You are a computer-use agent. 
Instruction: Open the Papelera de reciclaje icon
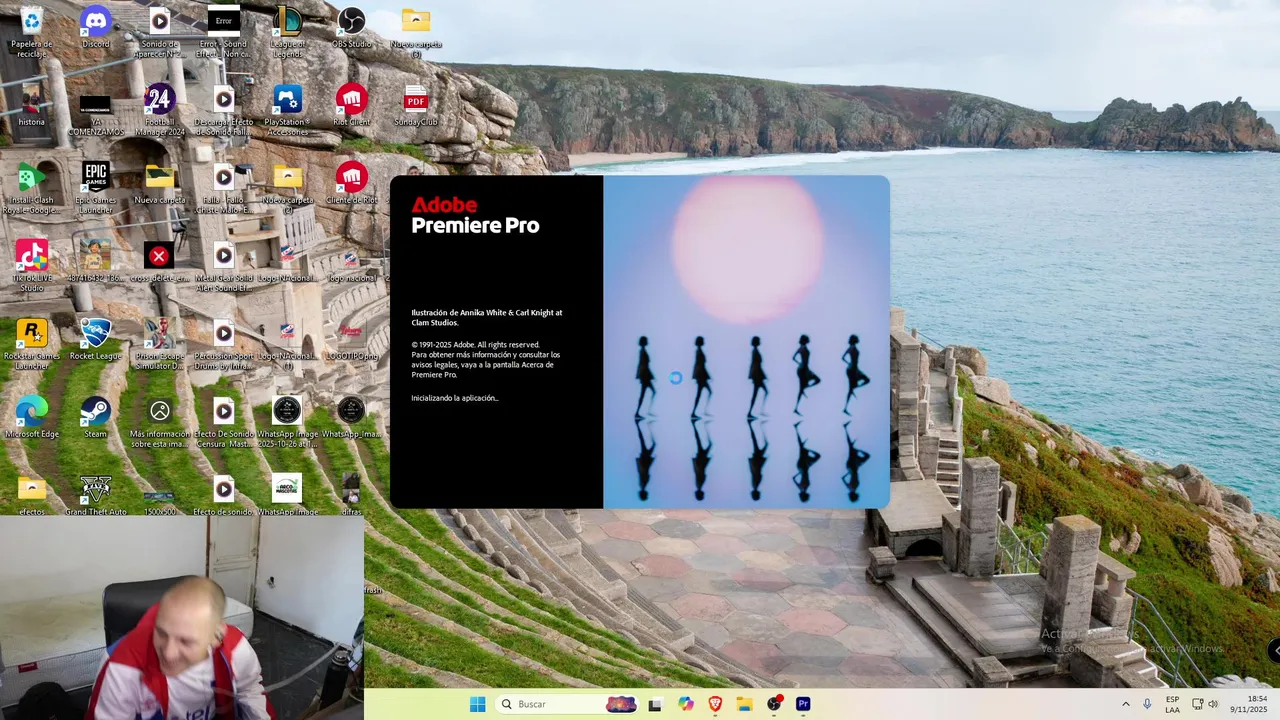click(31, 30)
